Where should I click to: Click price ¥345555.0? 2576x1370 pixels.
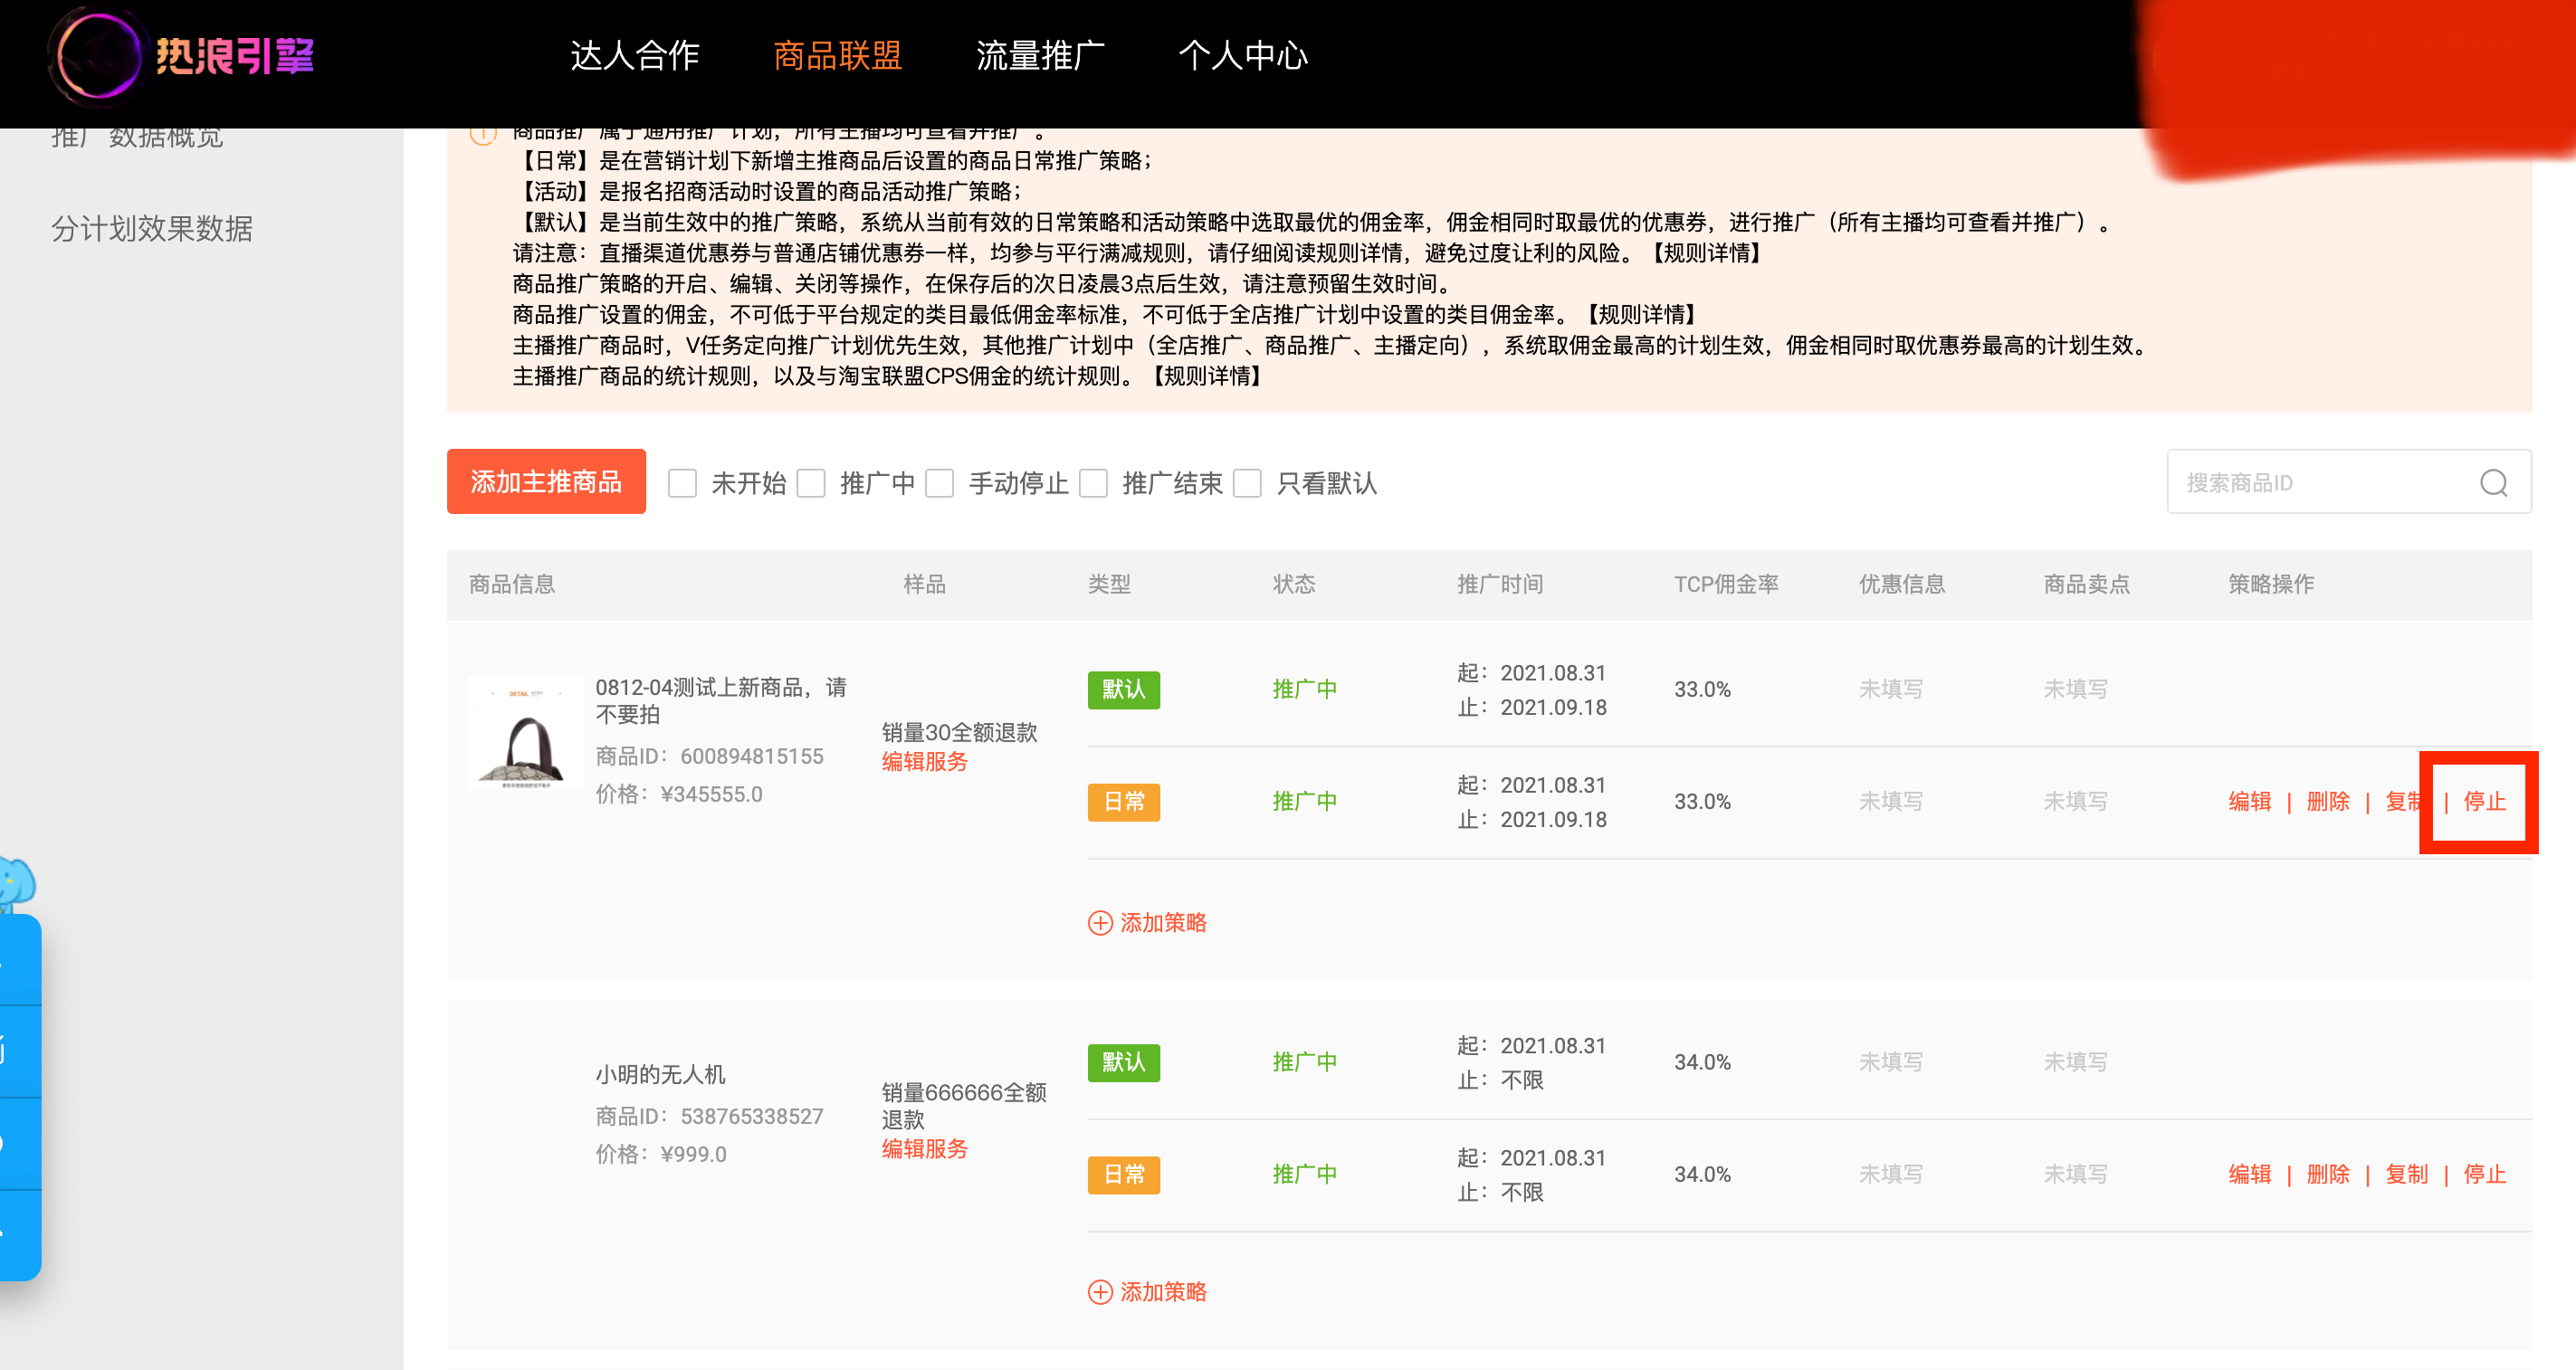678,795
